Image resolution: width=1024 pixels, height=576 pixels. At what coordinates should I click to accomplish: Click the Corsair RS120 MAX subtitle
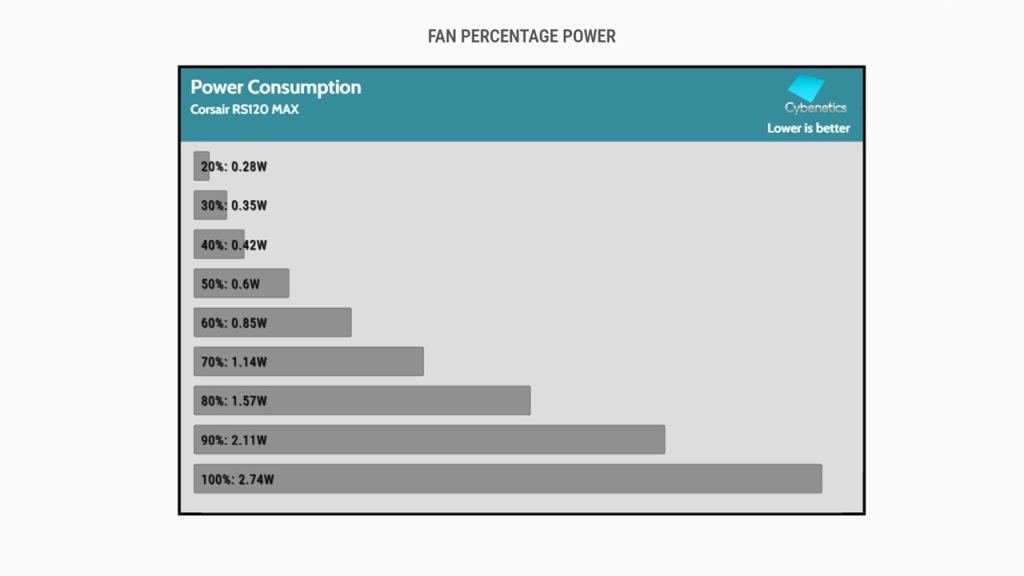point(244,109)
